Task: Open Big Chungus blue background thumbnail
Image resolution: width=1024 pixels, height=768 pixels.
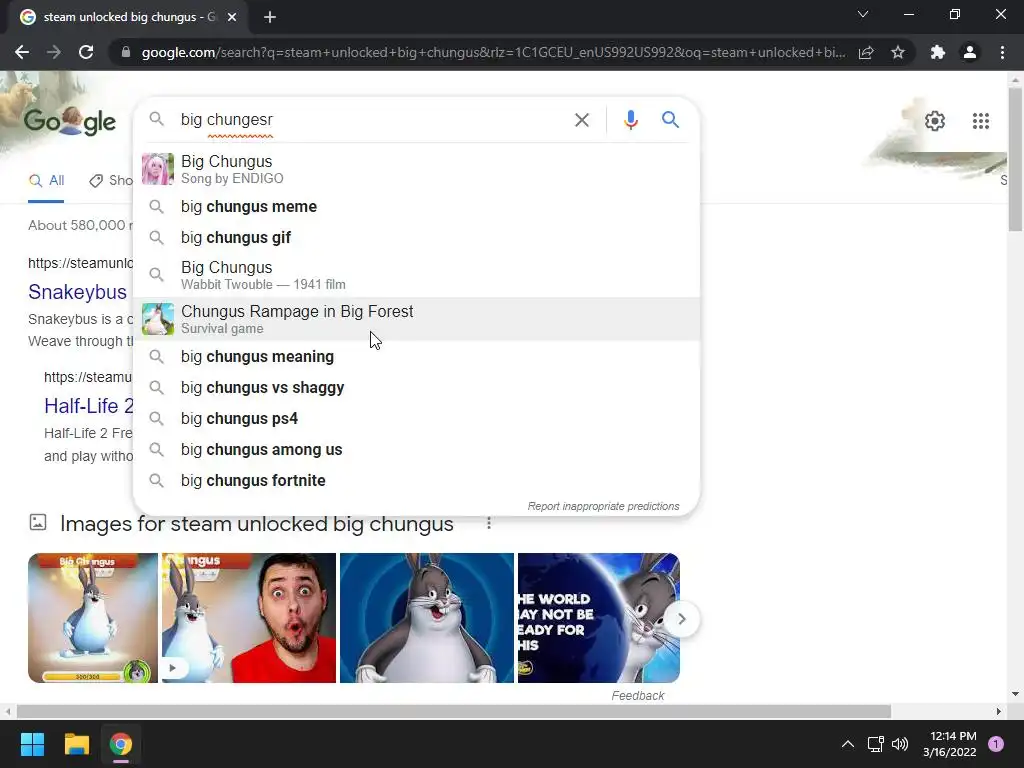Action: coord(426,618)
